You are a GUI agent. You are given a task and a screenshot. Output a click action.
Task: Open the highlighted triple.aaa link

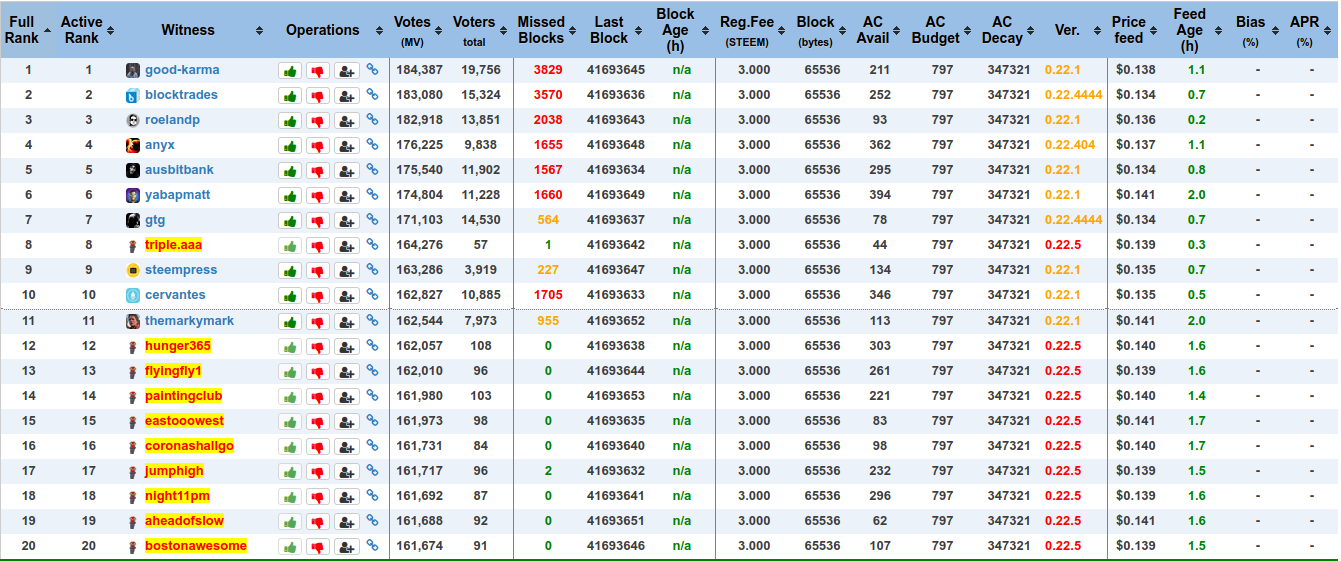pyautogui.click(x=171, y=245)
